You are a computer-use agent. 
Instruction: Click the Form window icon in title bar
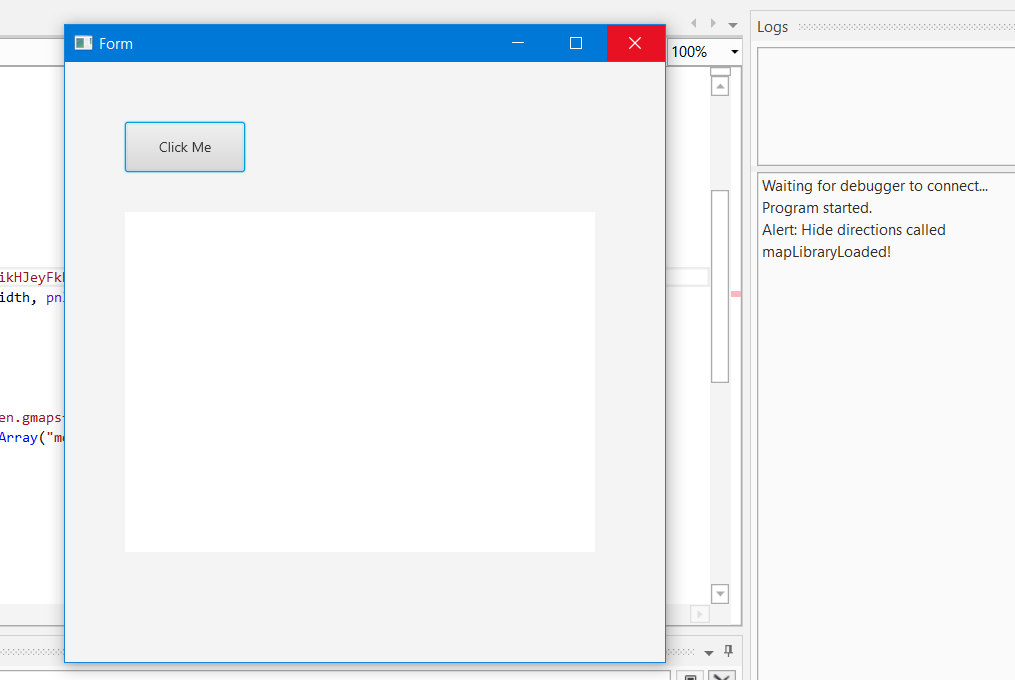click(x=84, y=43)
